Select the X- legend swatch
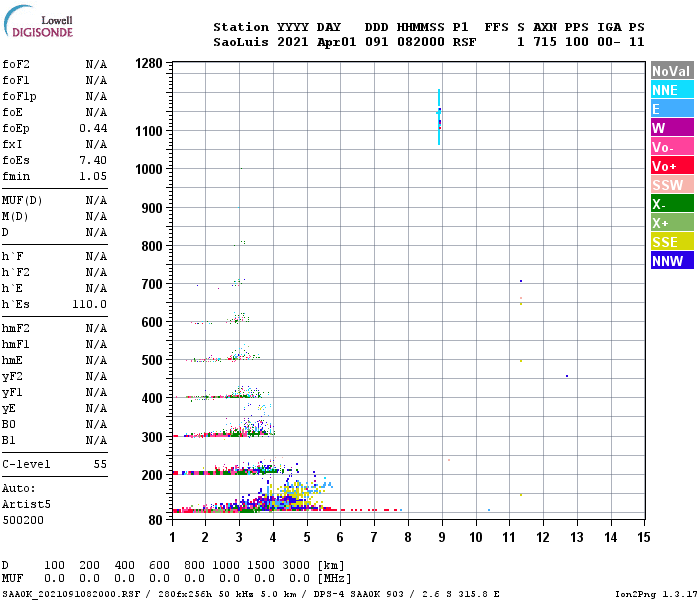700x600 pixels. (x=672, y=204)
